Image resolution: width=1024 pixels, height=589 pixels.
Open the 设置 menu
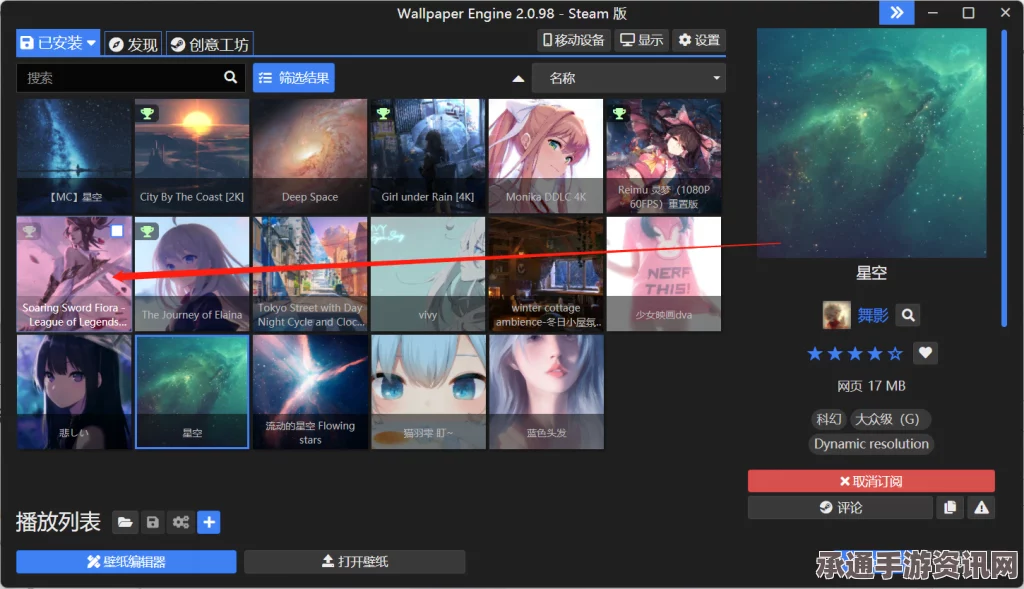(x=699, y=40)
